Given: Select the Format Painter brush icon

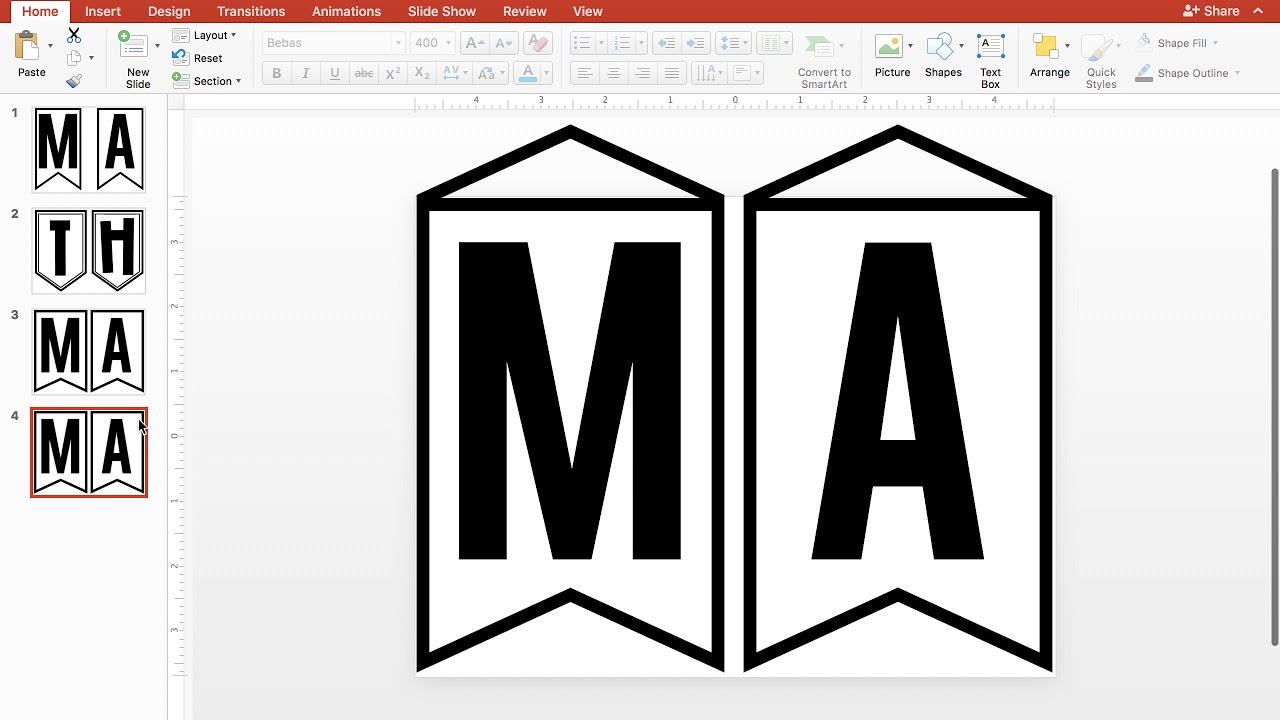Looking at the screenshot, I should point(74,81).
